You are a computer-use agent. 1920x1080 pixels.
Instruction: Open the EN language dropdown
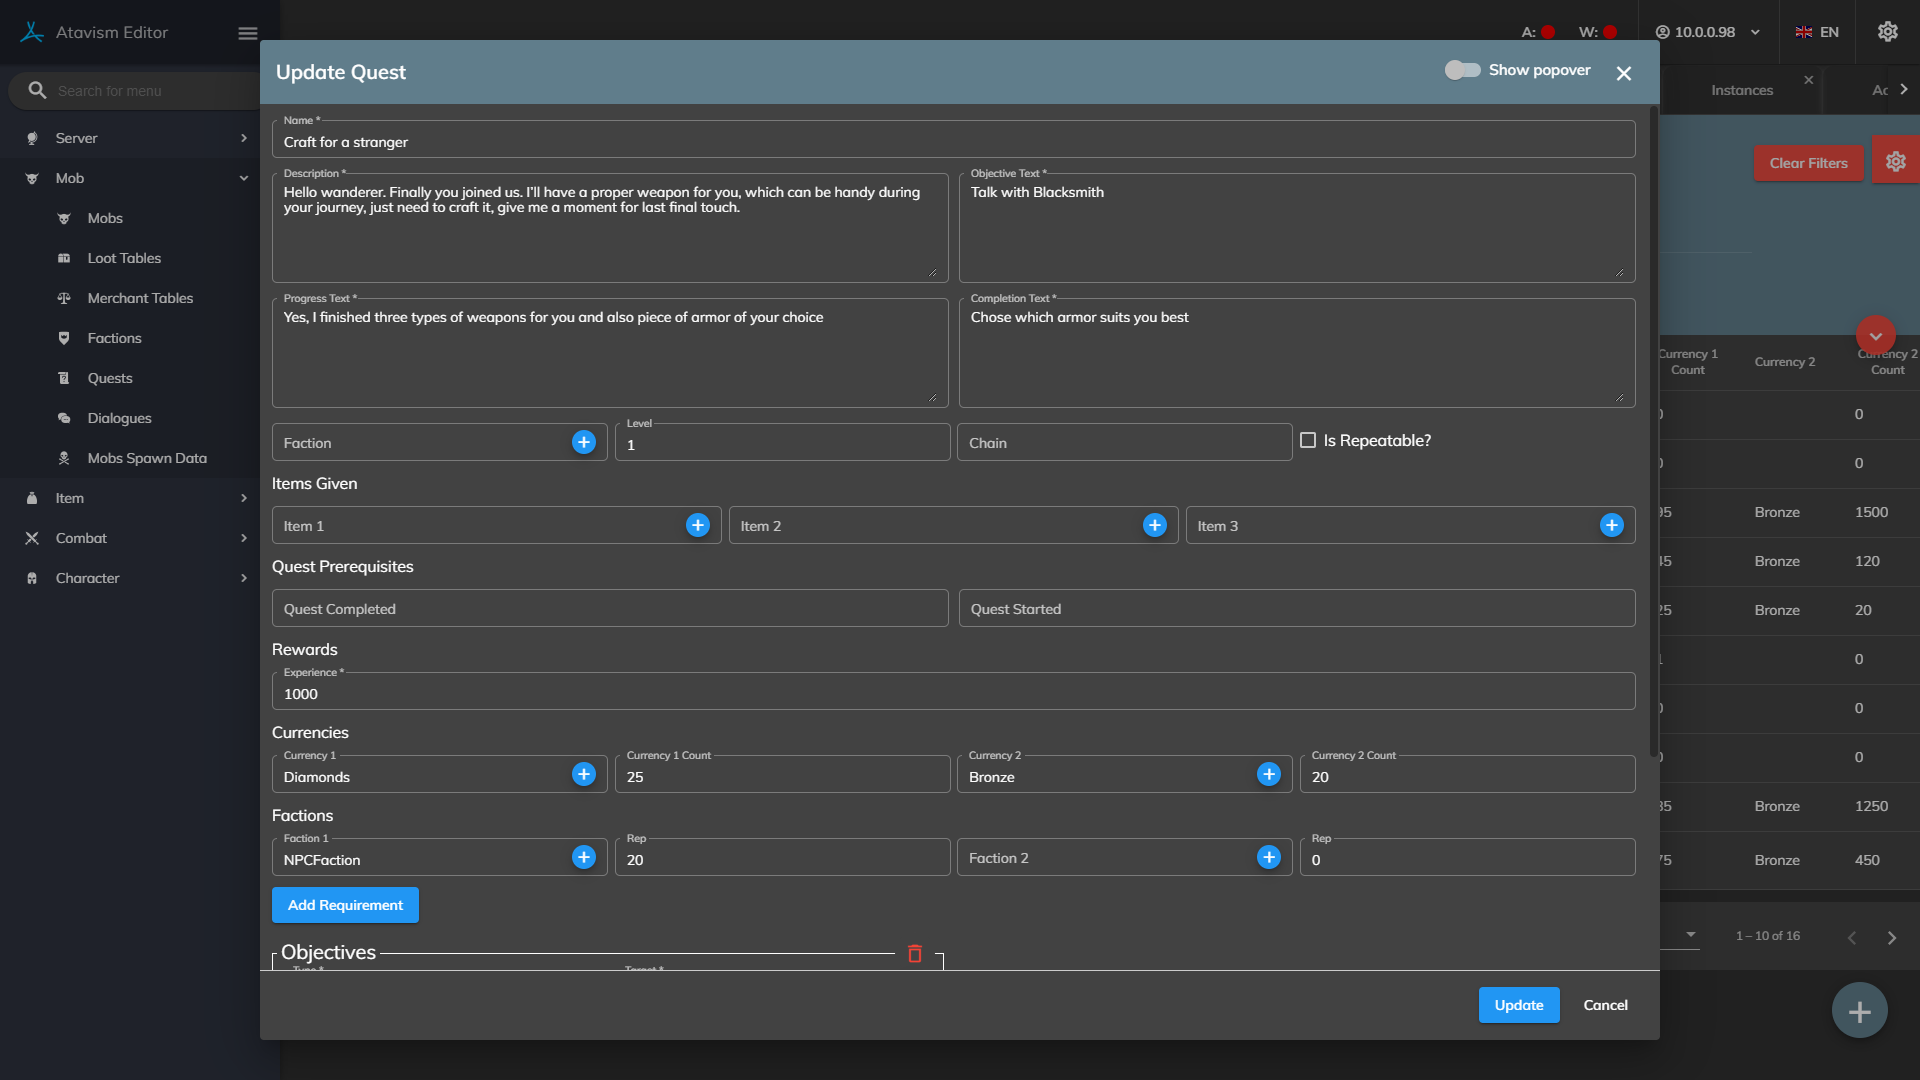(x=1817, y=32)
